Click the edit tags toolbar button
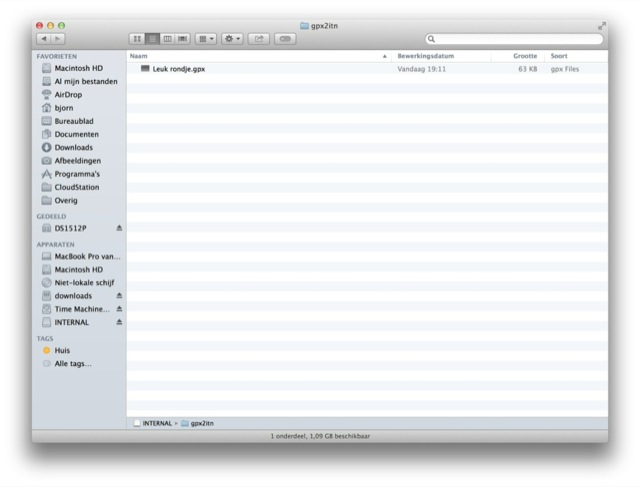This screenshot has height=487, width=640. [285, 39]
